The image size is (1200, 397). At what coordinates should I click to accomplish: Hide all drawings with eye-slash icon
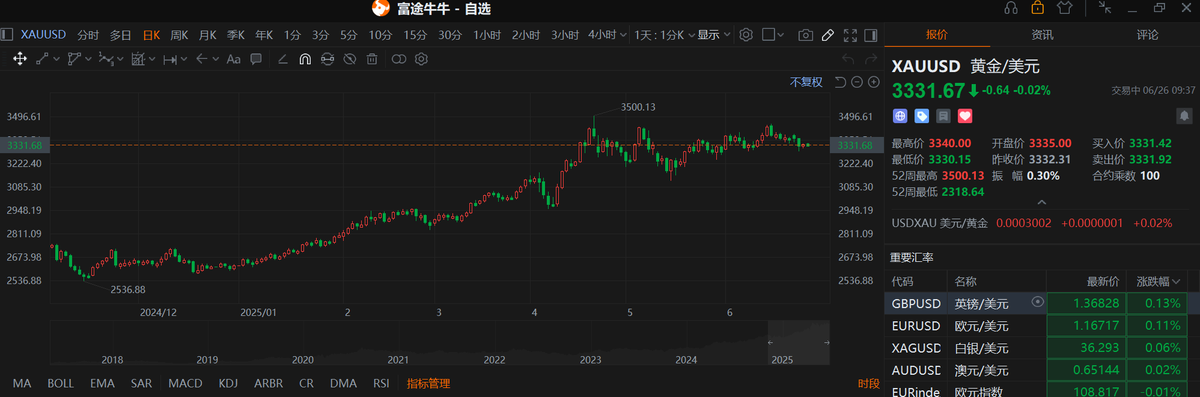[350, 59]
